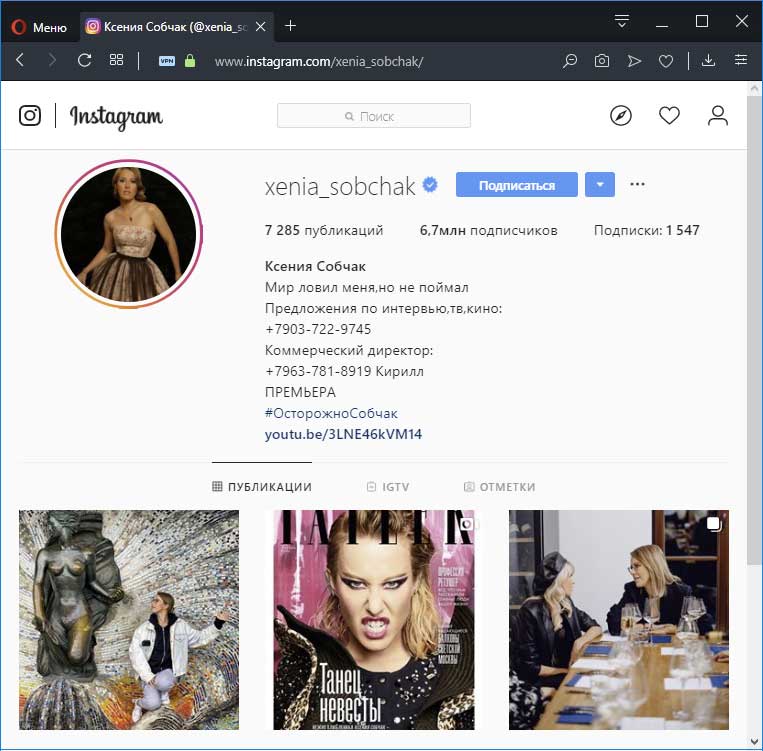This screenshot has height=751, width=763.
Task: Click the green security padlock icon
Action: [190, 60]
